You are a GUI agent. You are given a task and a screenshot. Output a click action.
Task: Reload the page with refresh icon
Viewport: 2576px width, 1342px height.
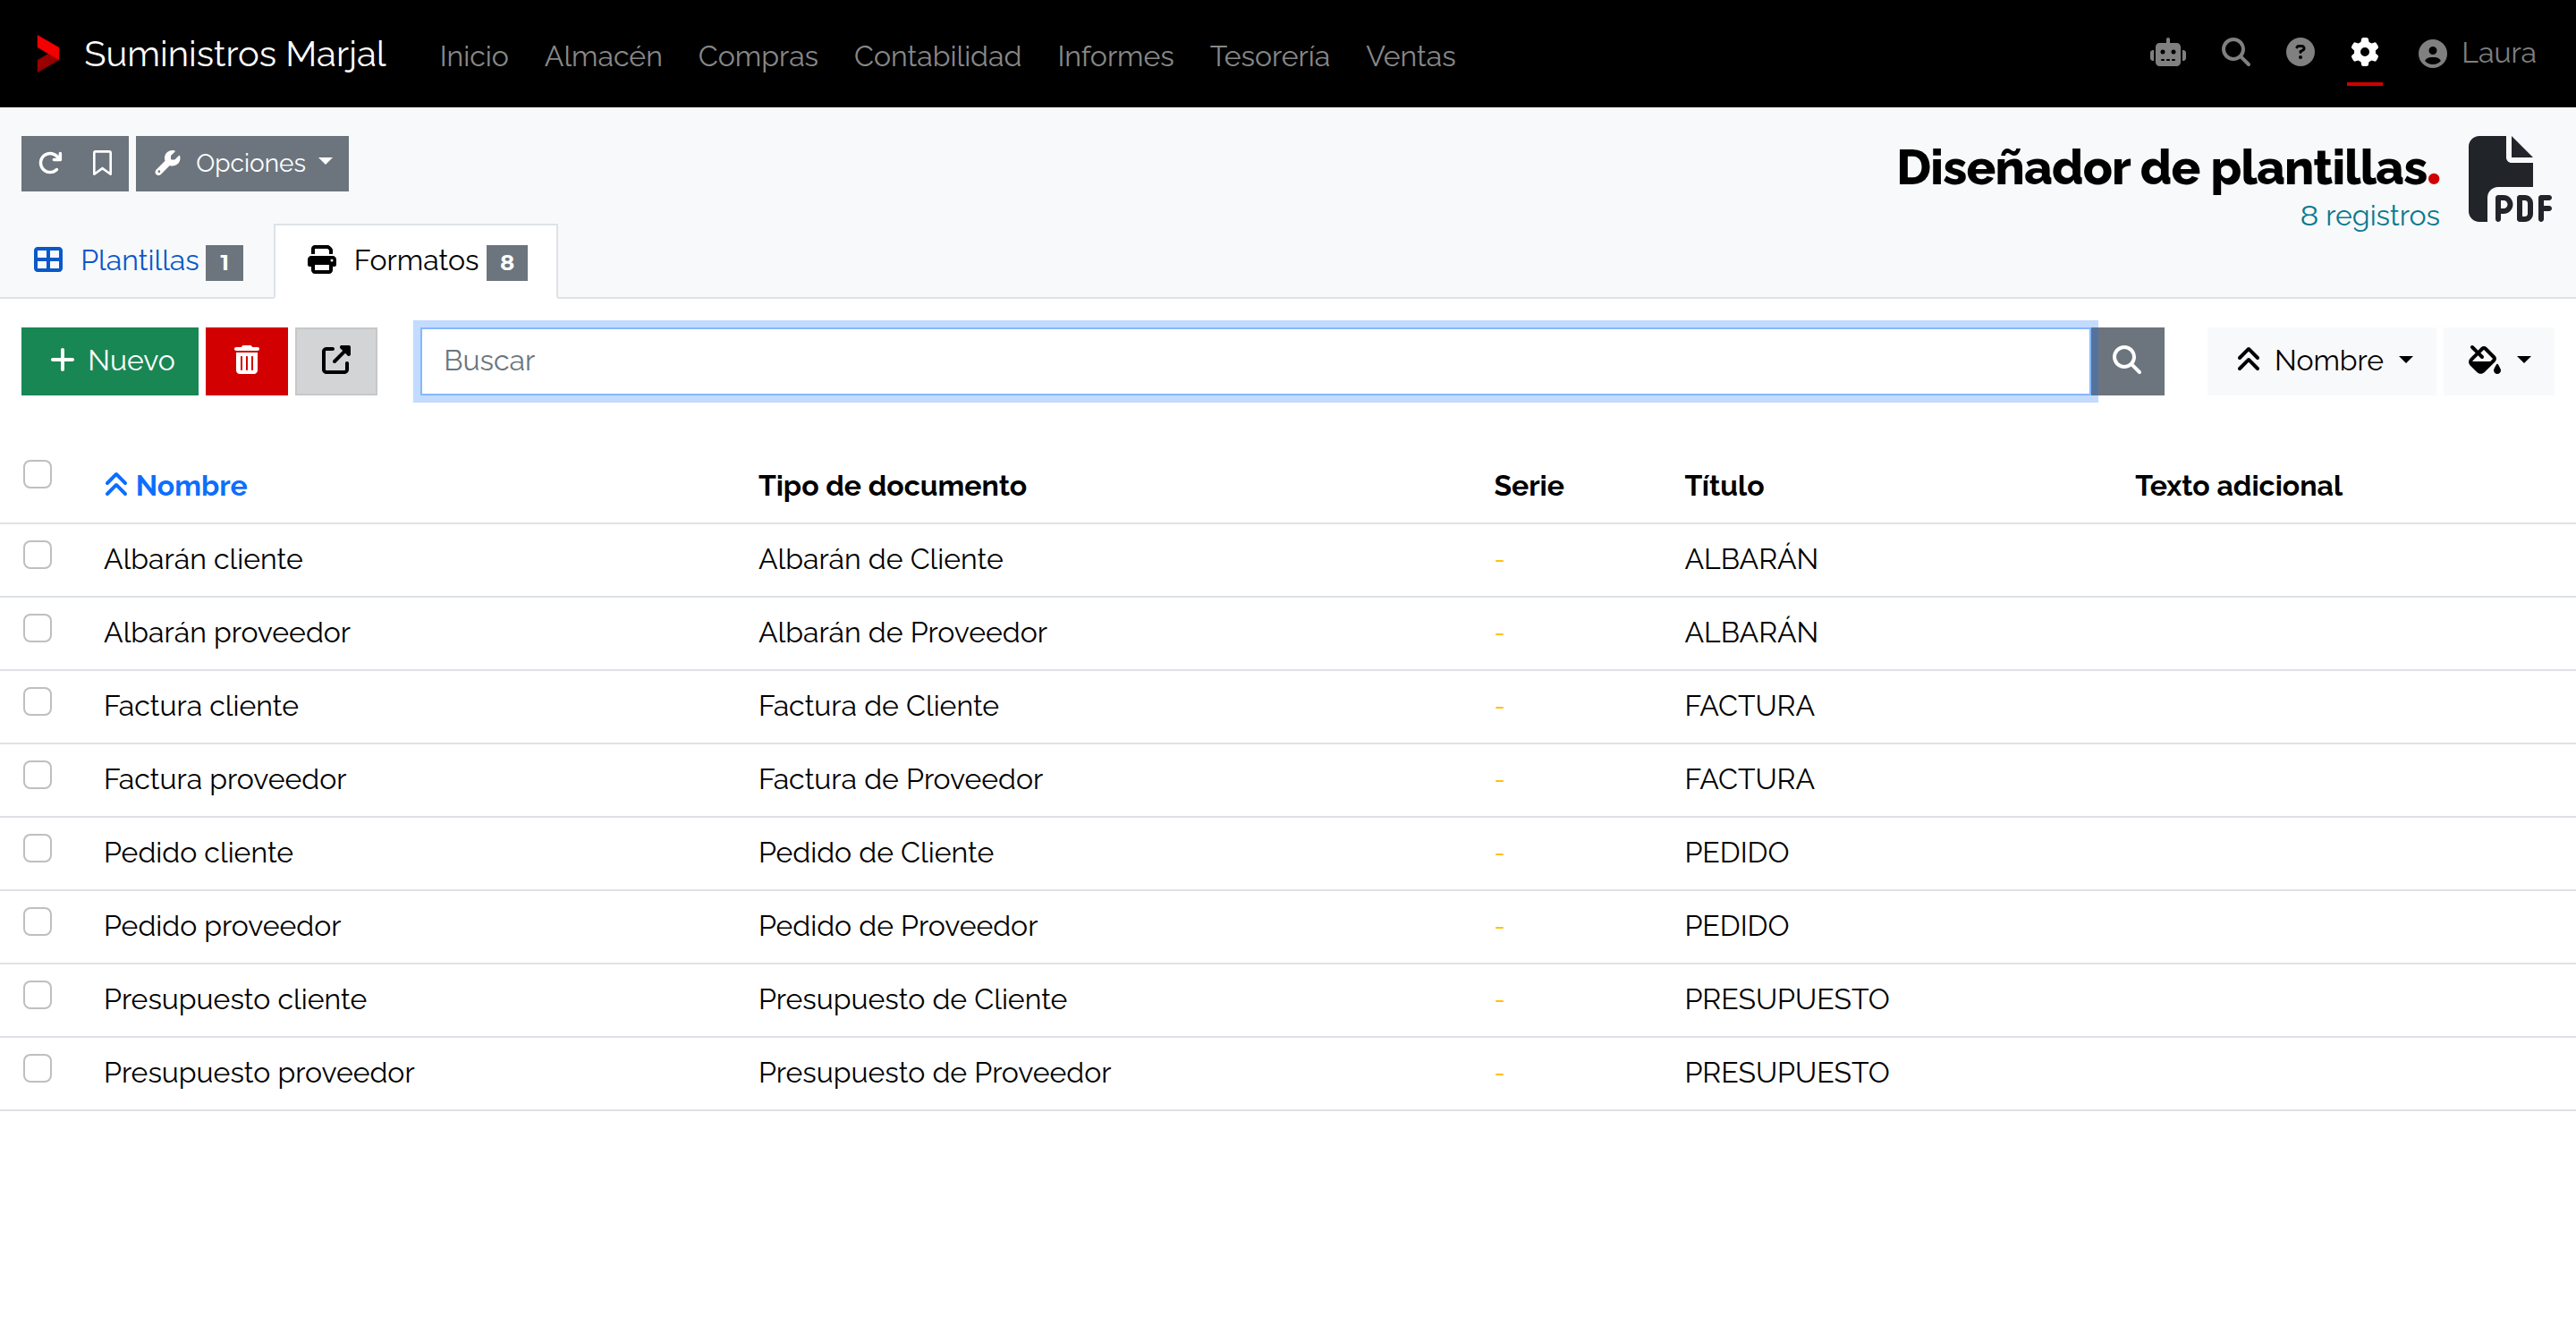(x=50, y=163)
